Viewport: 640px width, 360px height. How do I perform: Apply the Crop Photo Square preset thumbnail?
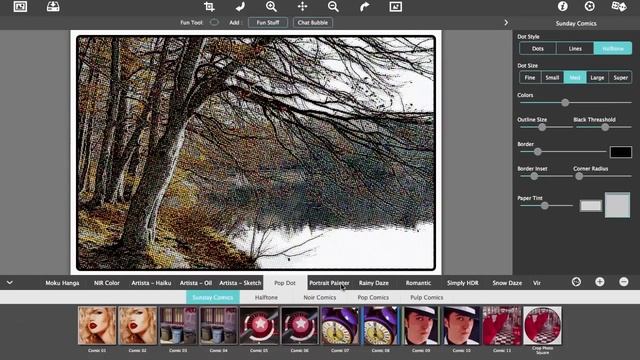coord(542,326)
